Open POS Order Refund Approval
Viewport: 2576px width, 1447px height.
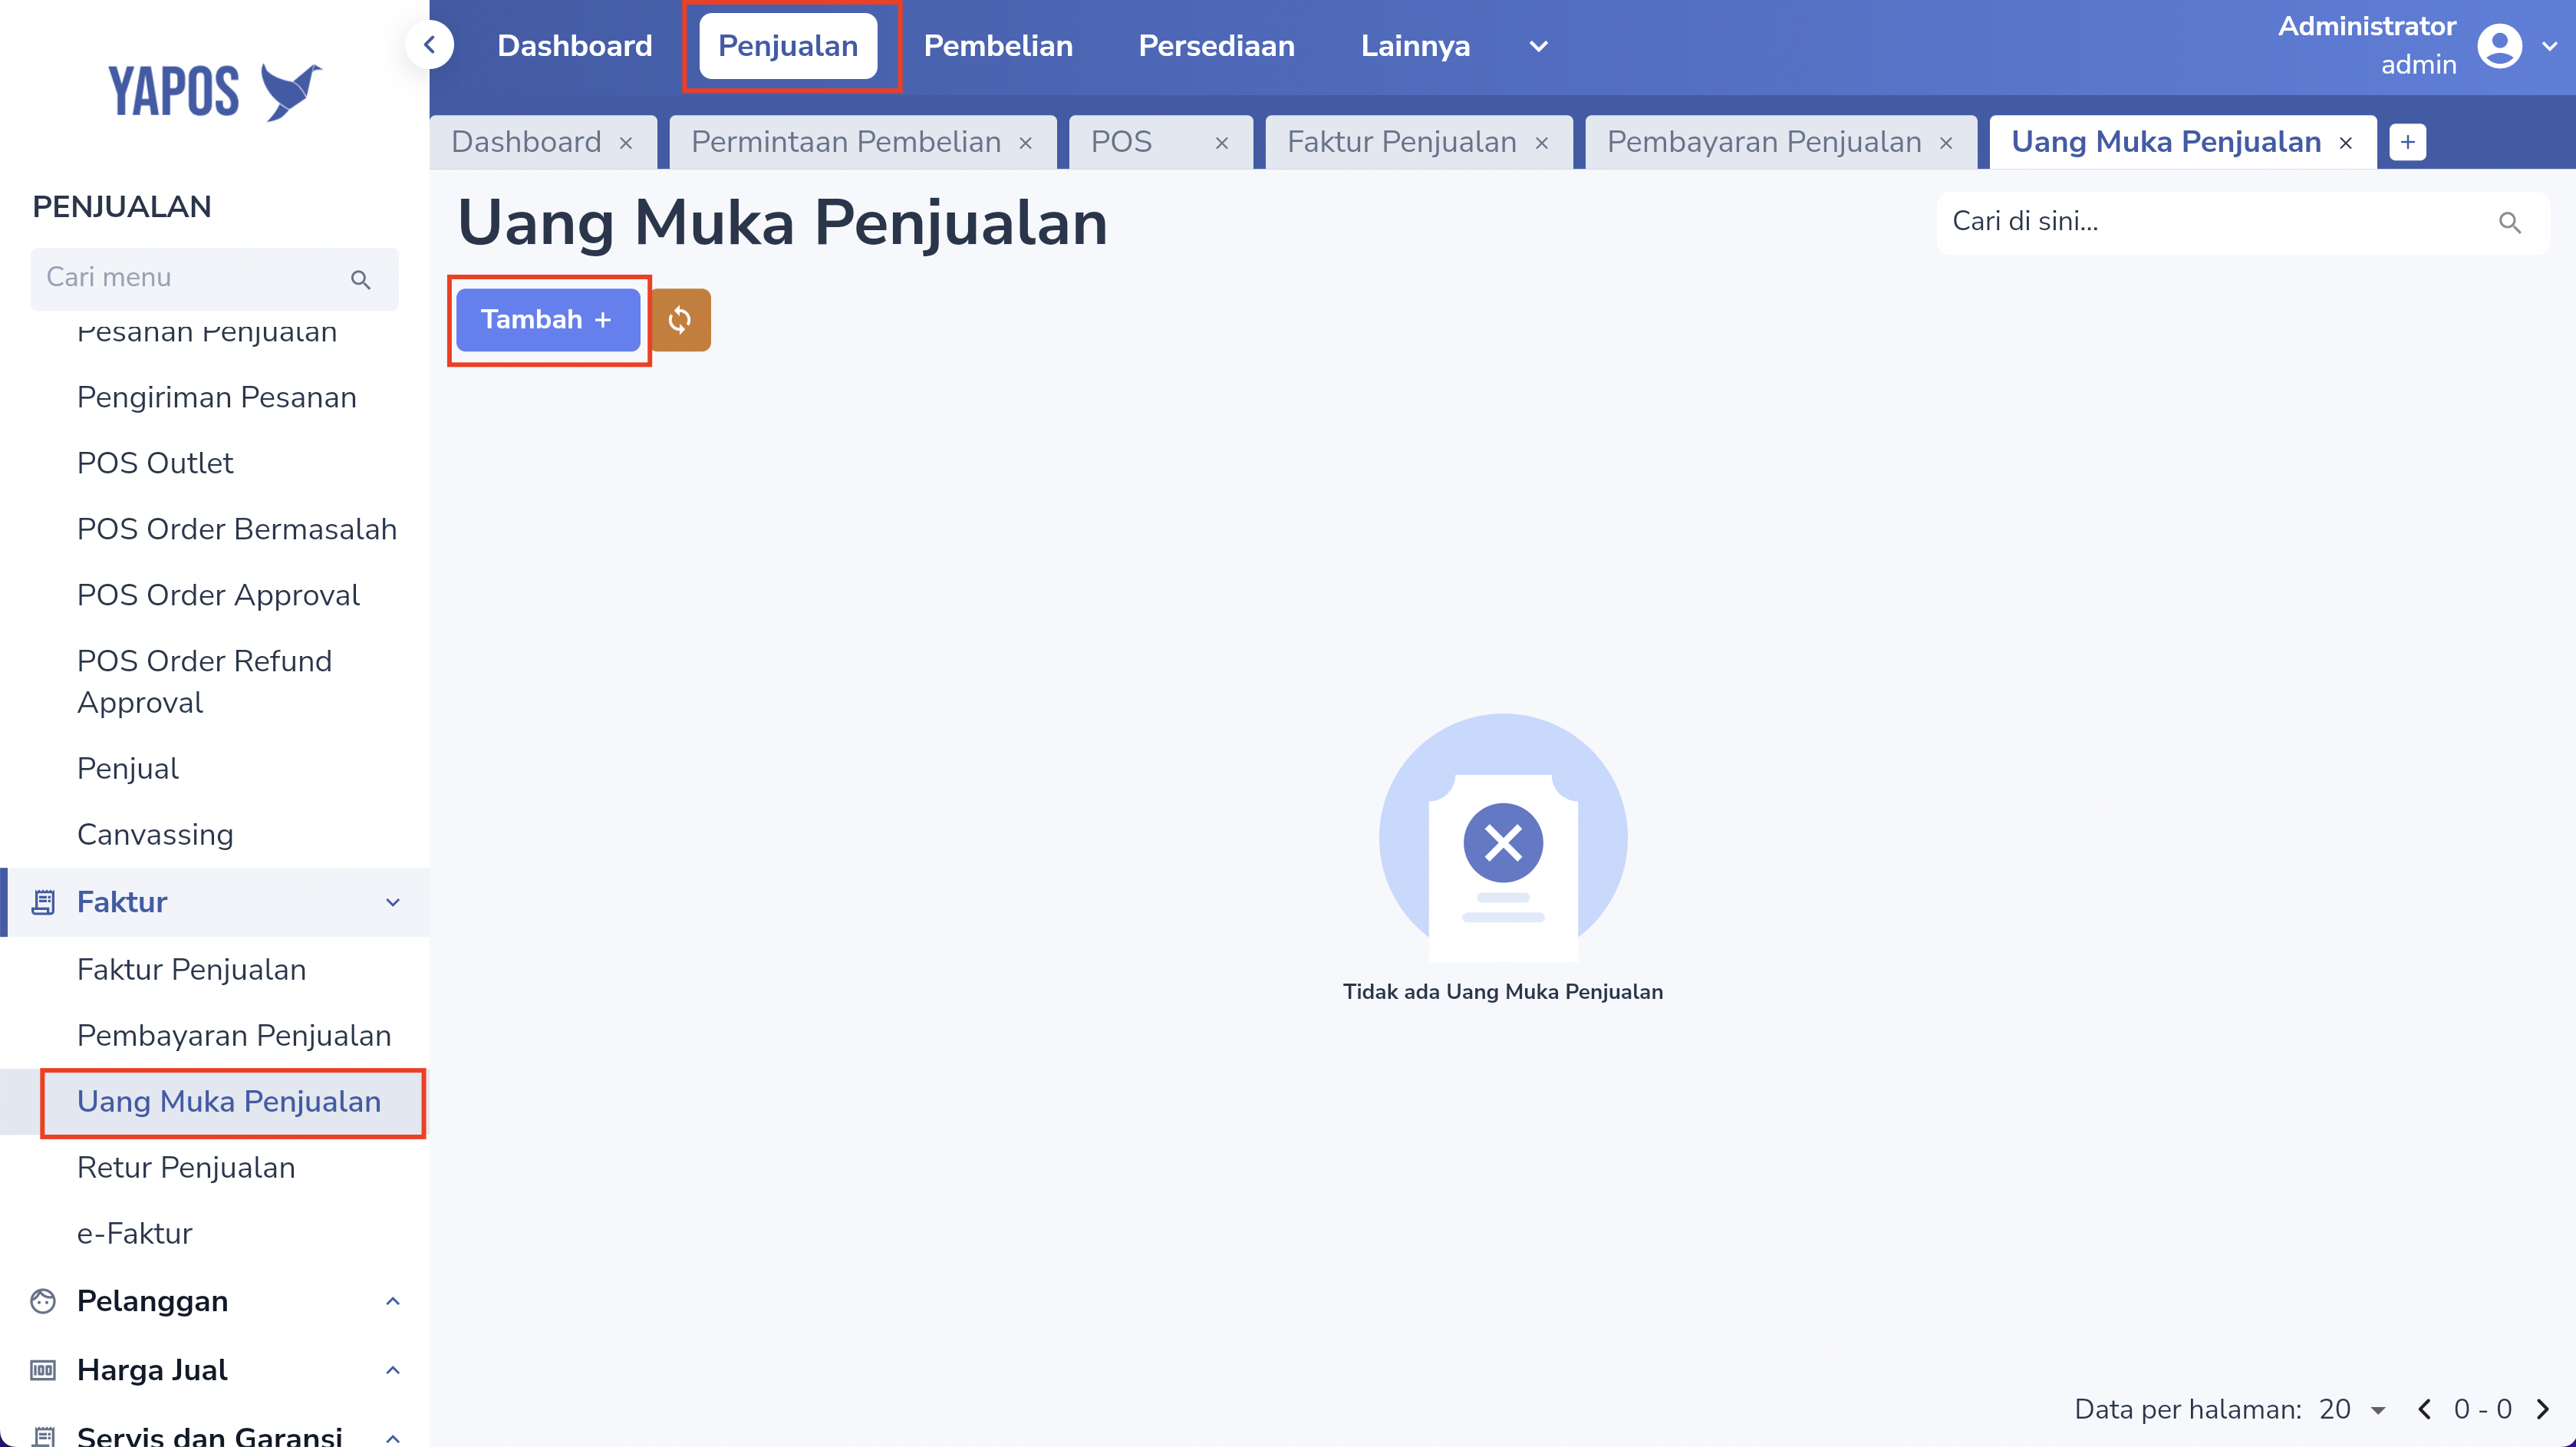point(204,682)
